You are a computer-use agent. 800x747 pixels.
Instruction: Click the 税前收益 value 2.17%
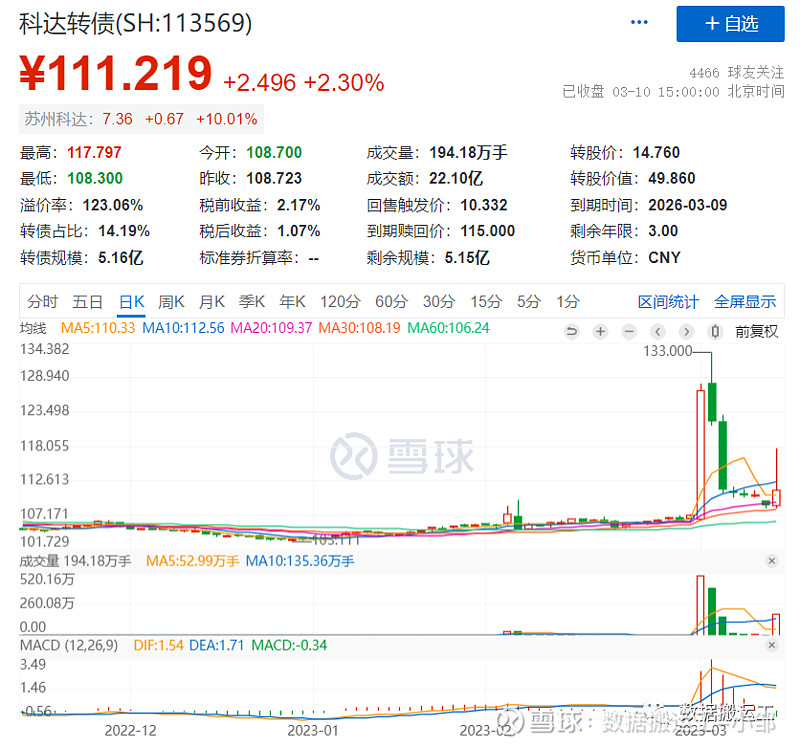click(x=298, y=205)
